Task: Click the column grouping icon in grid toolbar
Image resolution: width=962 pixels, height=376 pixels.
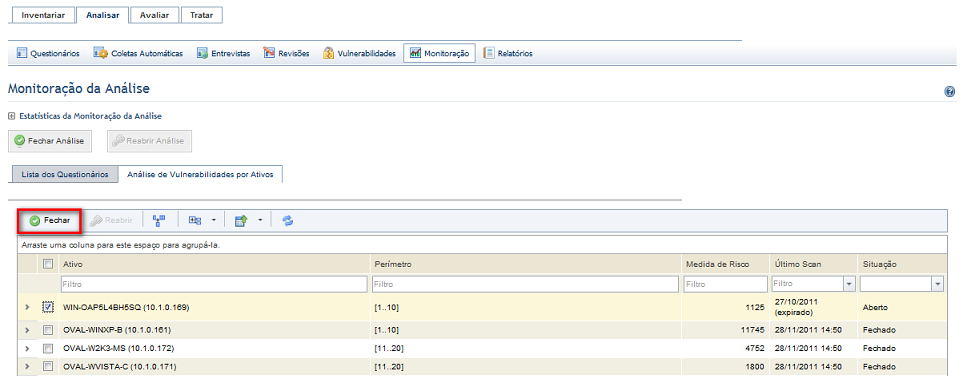Action: click(x=195, y=221)
